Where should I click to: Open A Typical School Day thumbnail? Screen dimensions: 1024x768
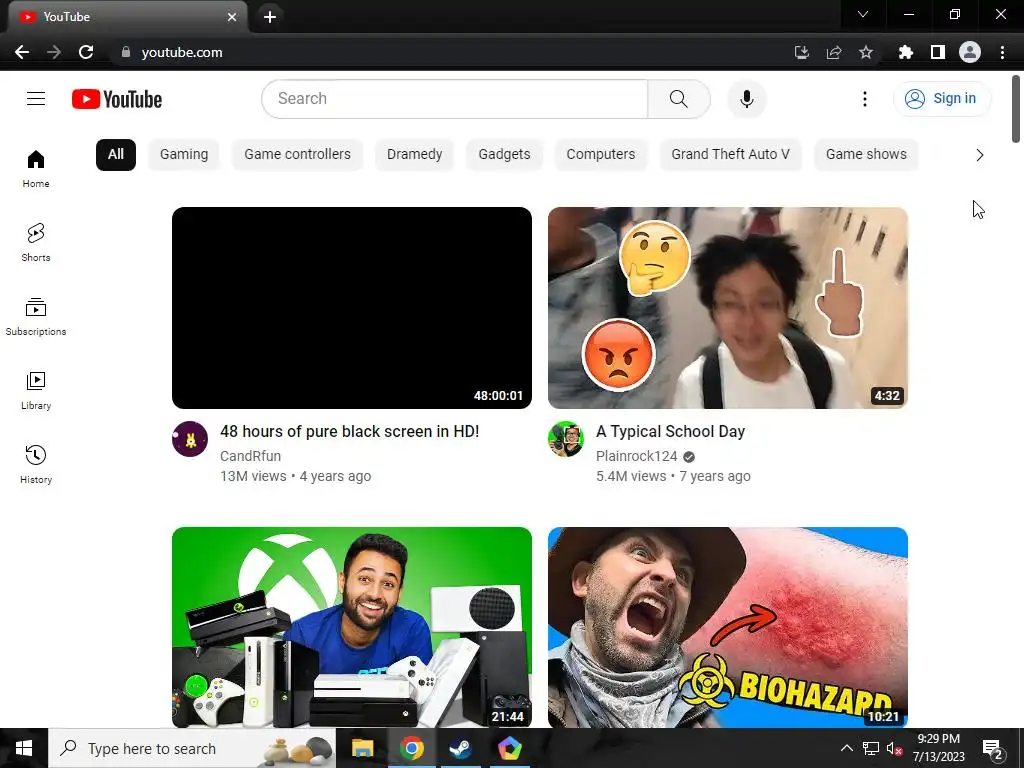pyautogui.click(x=728, y=308)
